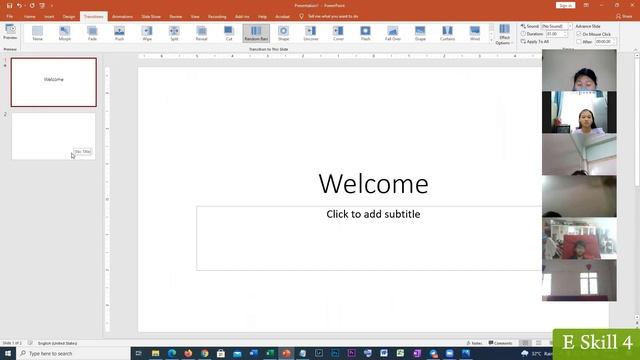Click the After time field

(604, 42)
